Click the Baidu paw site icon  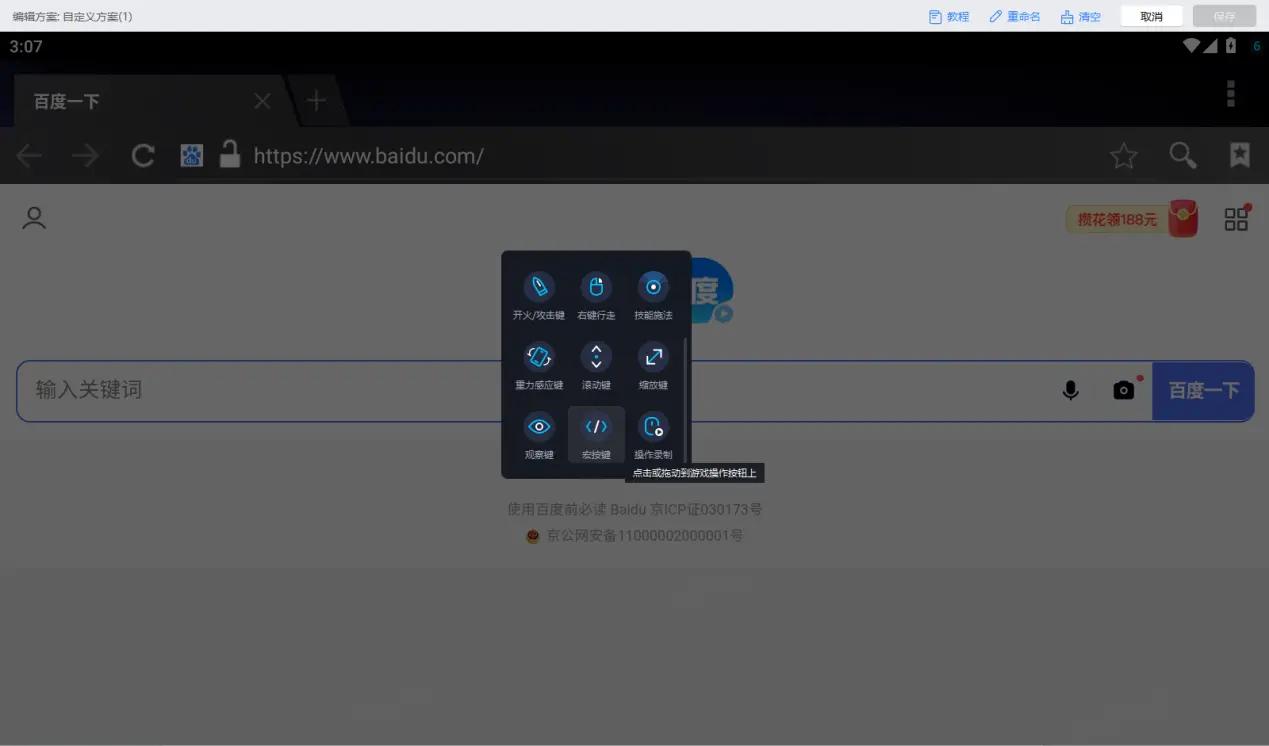click(x=191, y=155)
